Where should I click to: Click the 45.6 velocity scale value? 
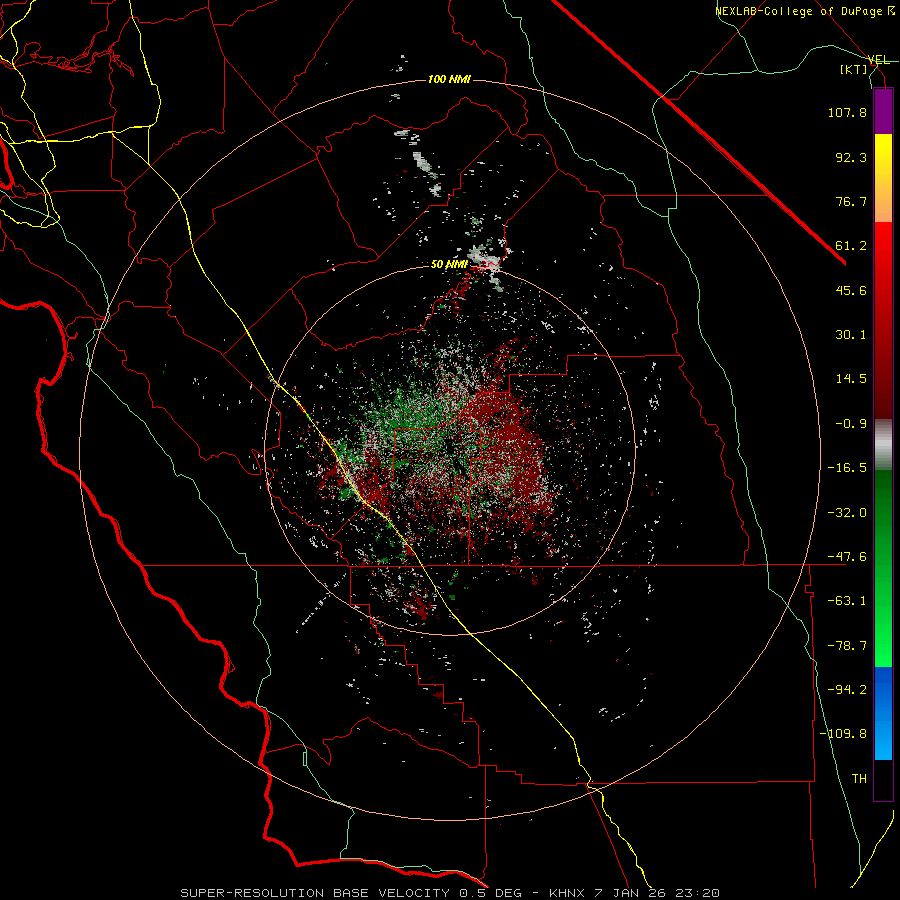(x=851, y=290)
